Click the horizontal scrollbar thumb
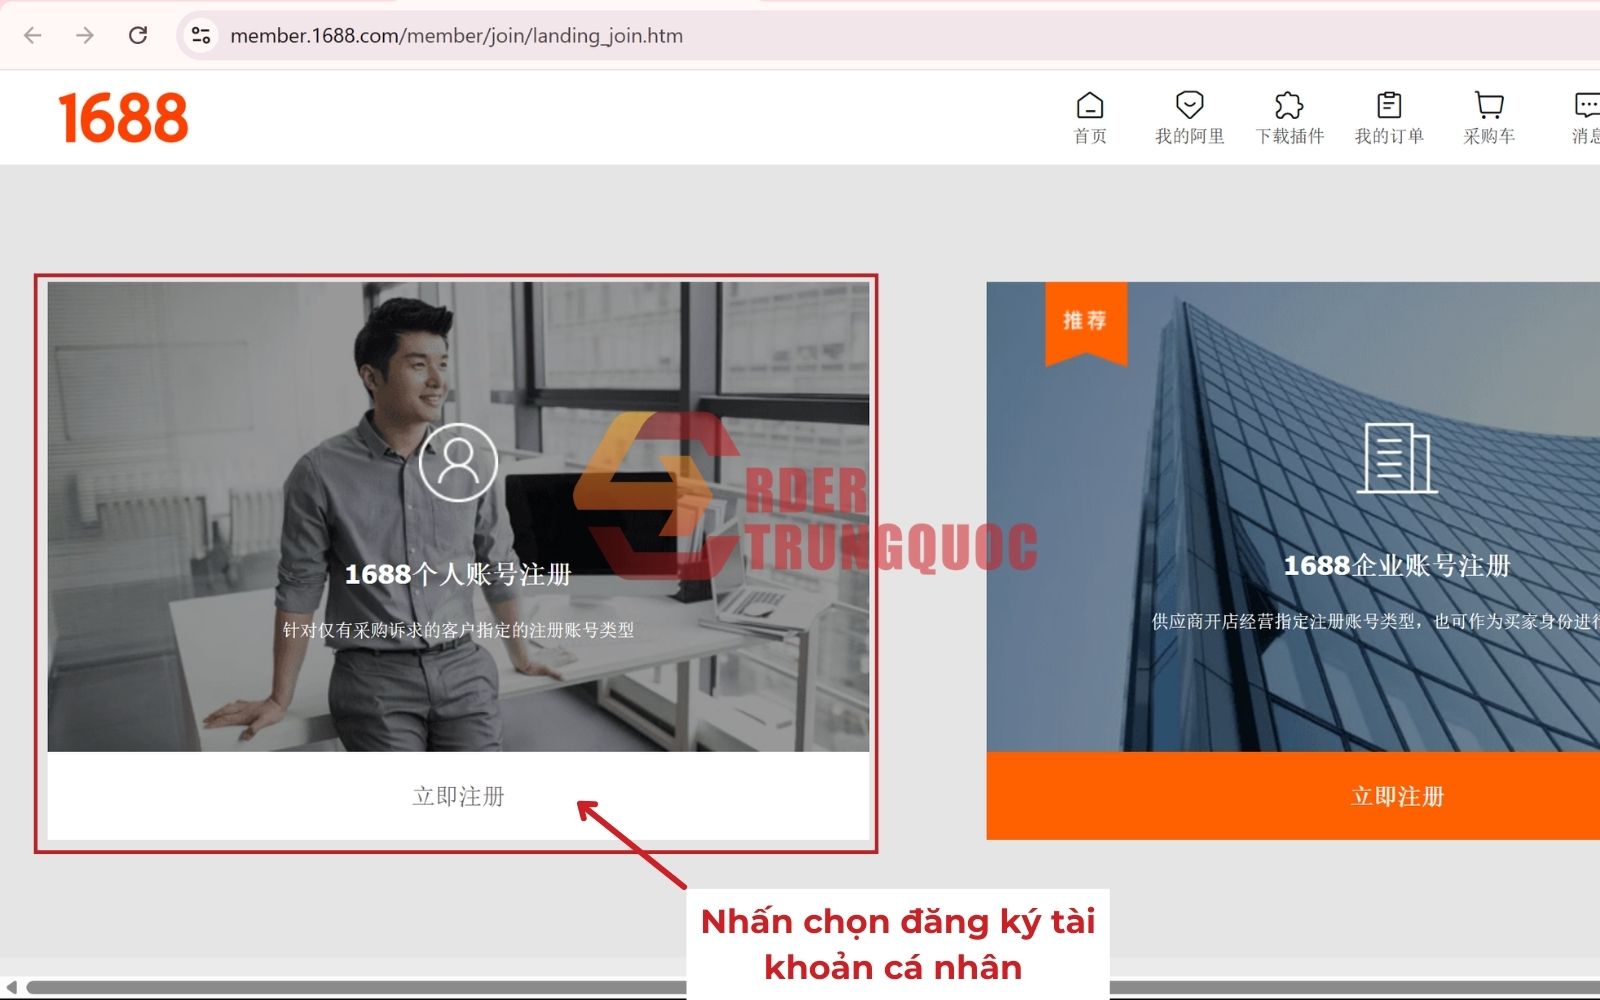This screenshot has height=1000, width=1600. tap(812, 988)
